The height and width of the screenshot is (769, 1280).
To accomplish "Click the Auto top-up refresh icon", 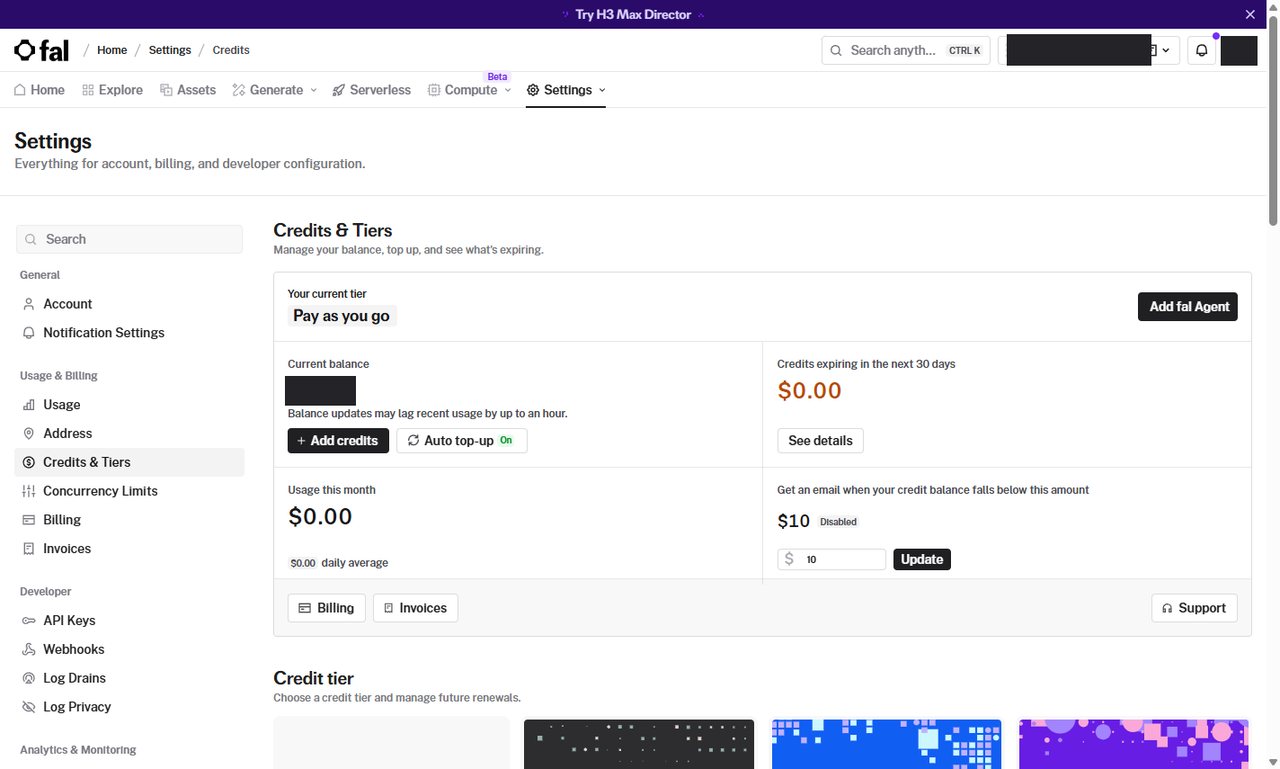I will tap(413, 440).
